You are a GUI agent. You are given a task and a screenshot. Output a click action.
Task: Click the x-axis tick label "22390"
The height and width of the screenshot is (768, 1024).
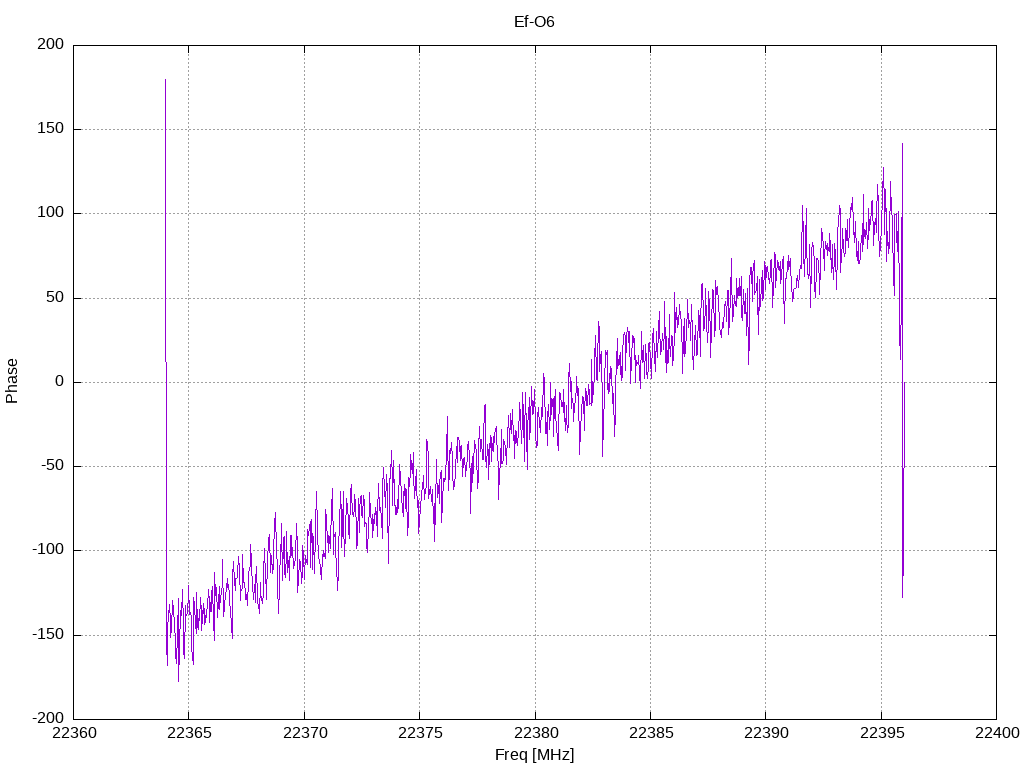[x=766, y=733]
